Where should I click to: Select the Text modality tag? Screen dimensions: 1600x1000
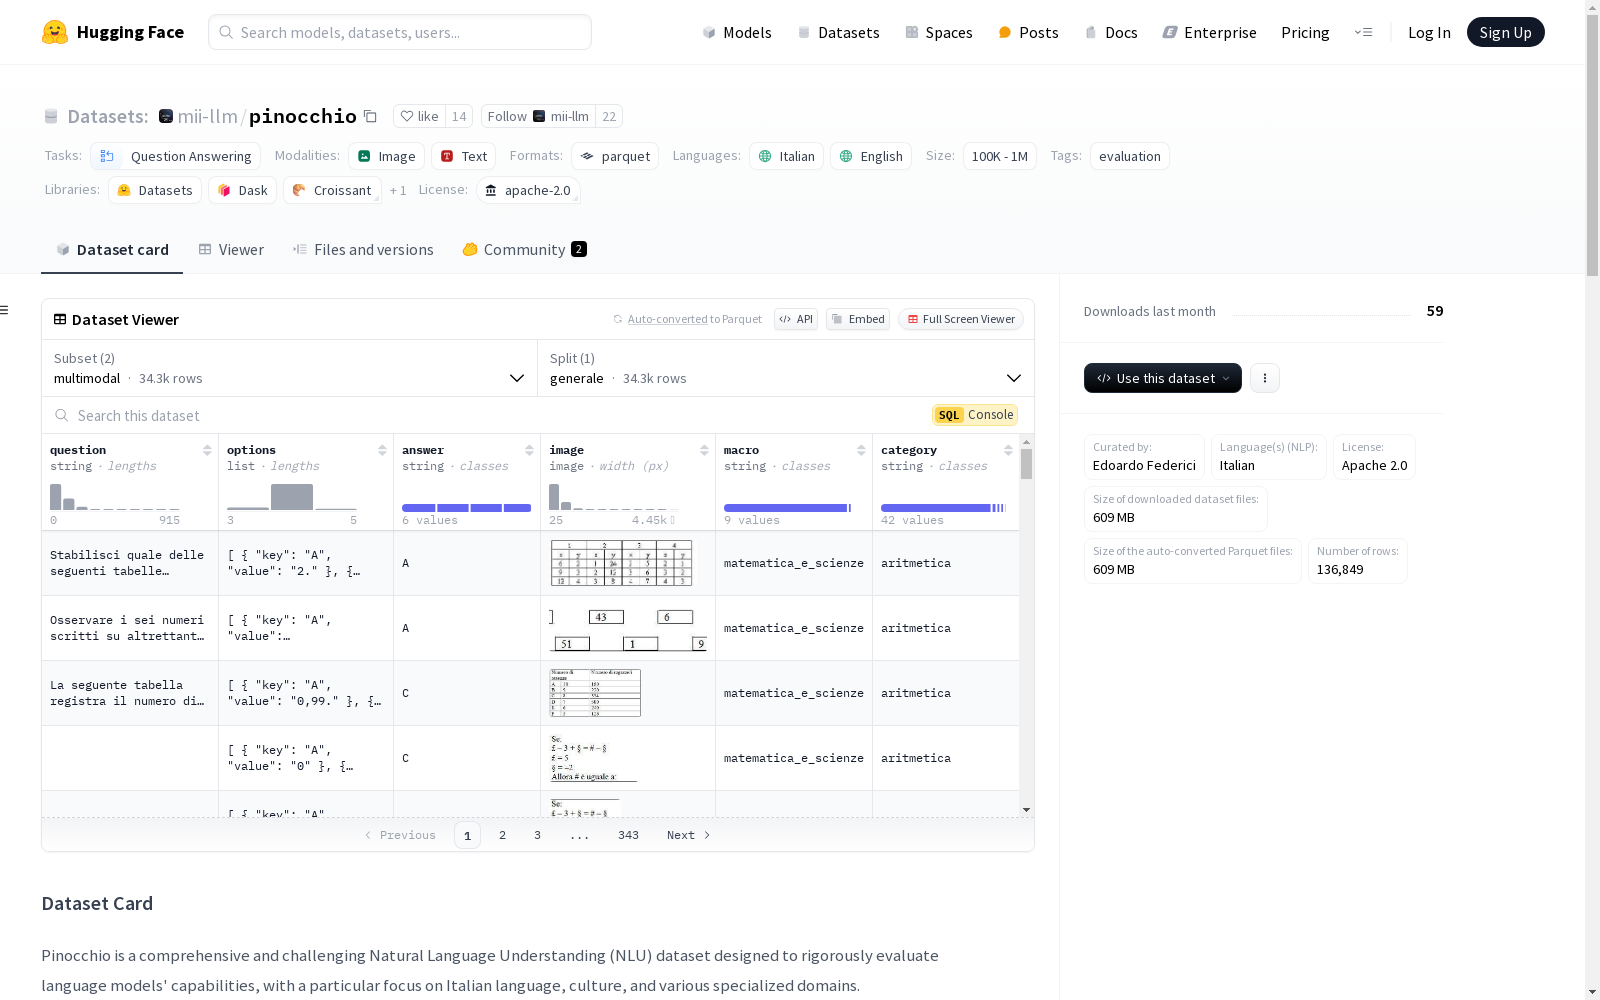(464, 156)
